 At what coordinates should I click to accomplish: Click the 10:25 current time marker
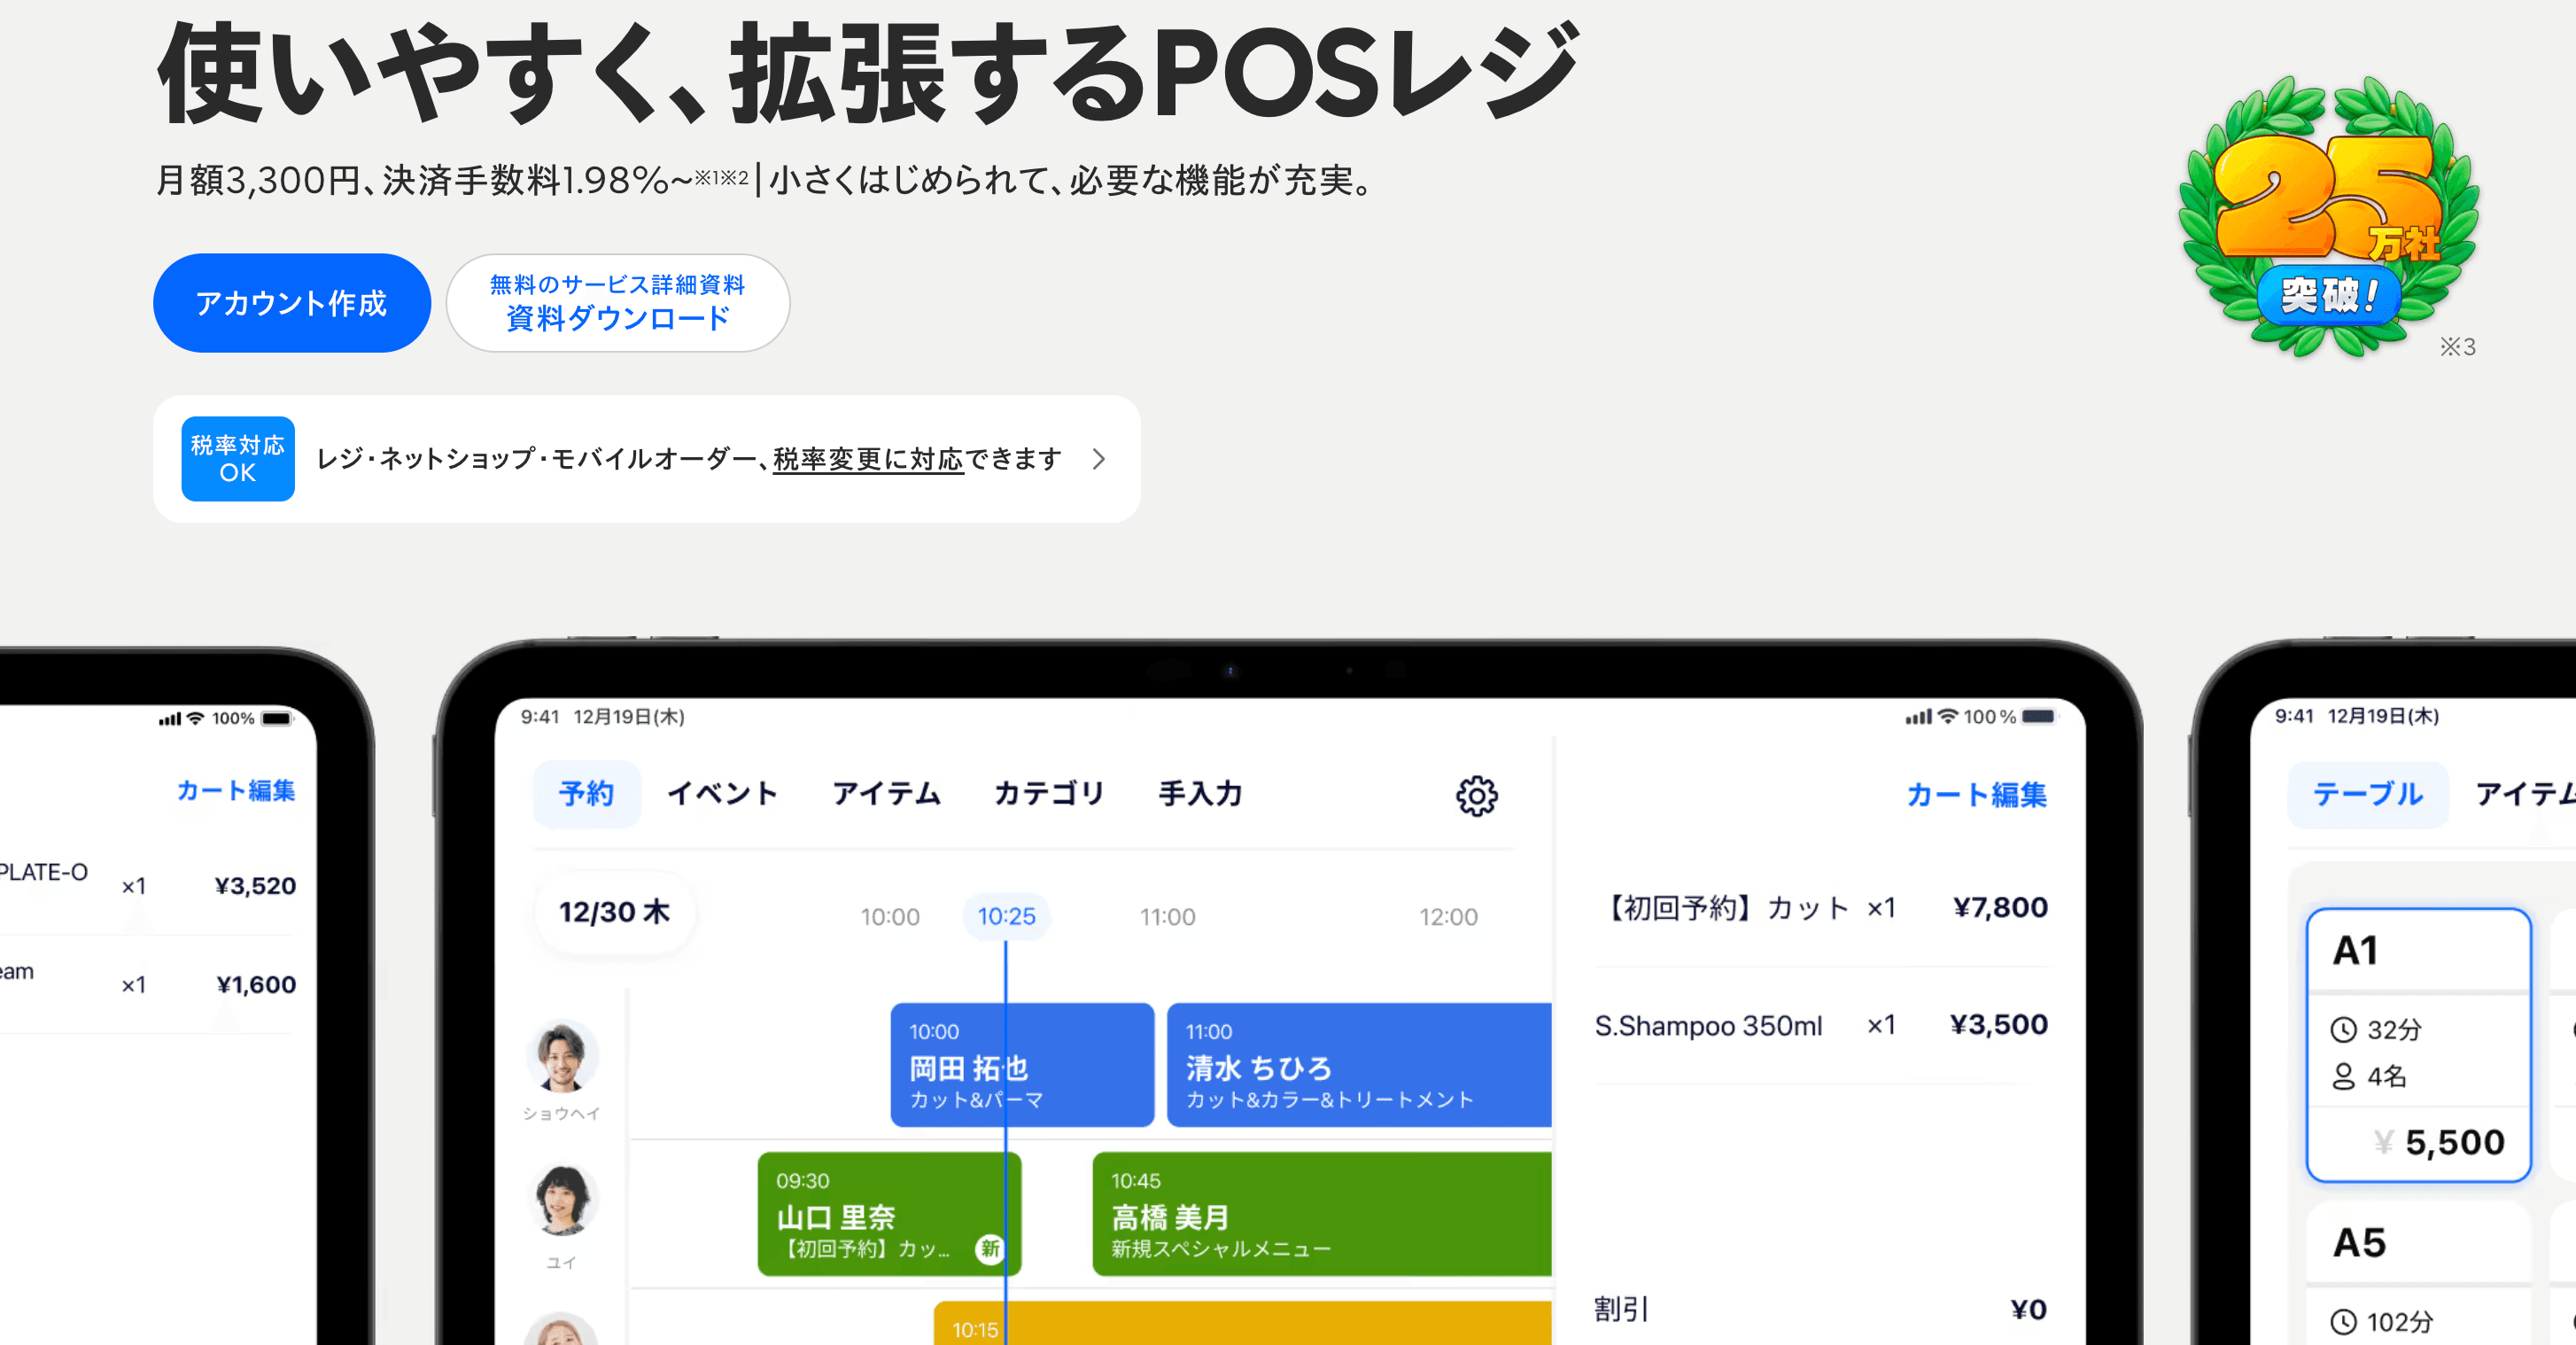[1006, 916]
